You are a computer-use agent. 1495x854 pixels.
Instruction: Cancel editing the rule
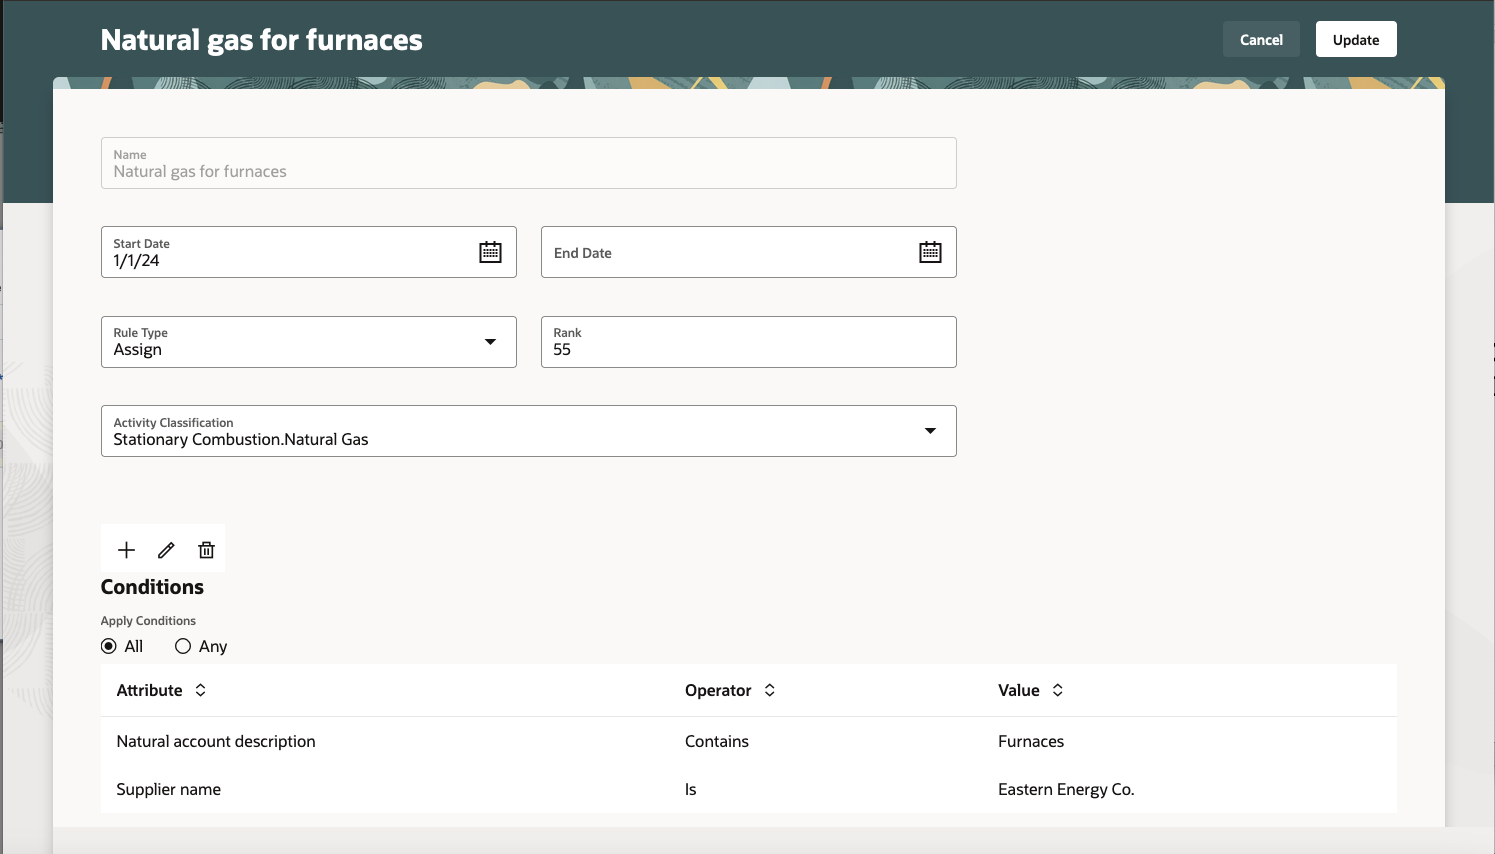coord(1261,39)
